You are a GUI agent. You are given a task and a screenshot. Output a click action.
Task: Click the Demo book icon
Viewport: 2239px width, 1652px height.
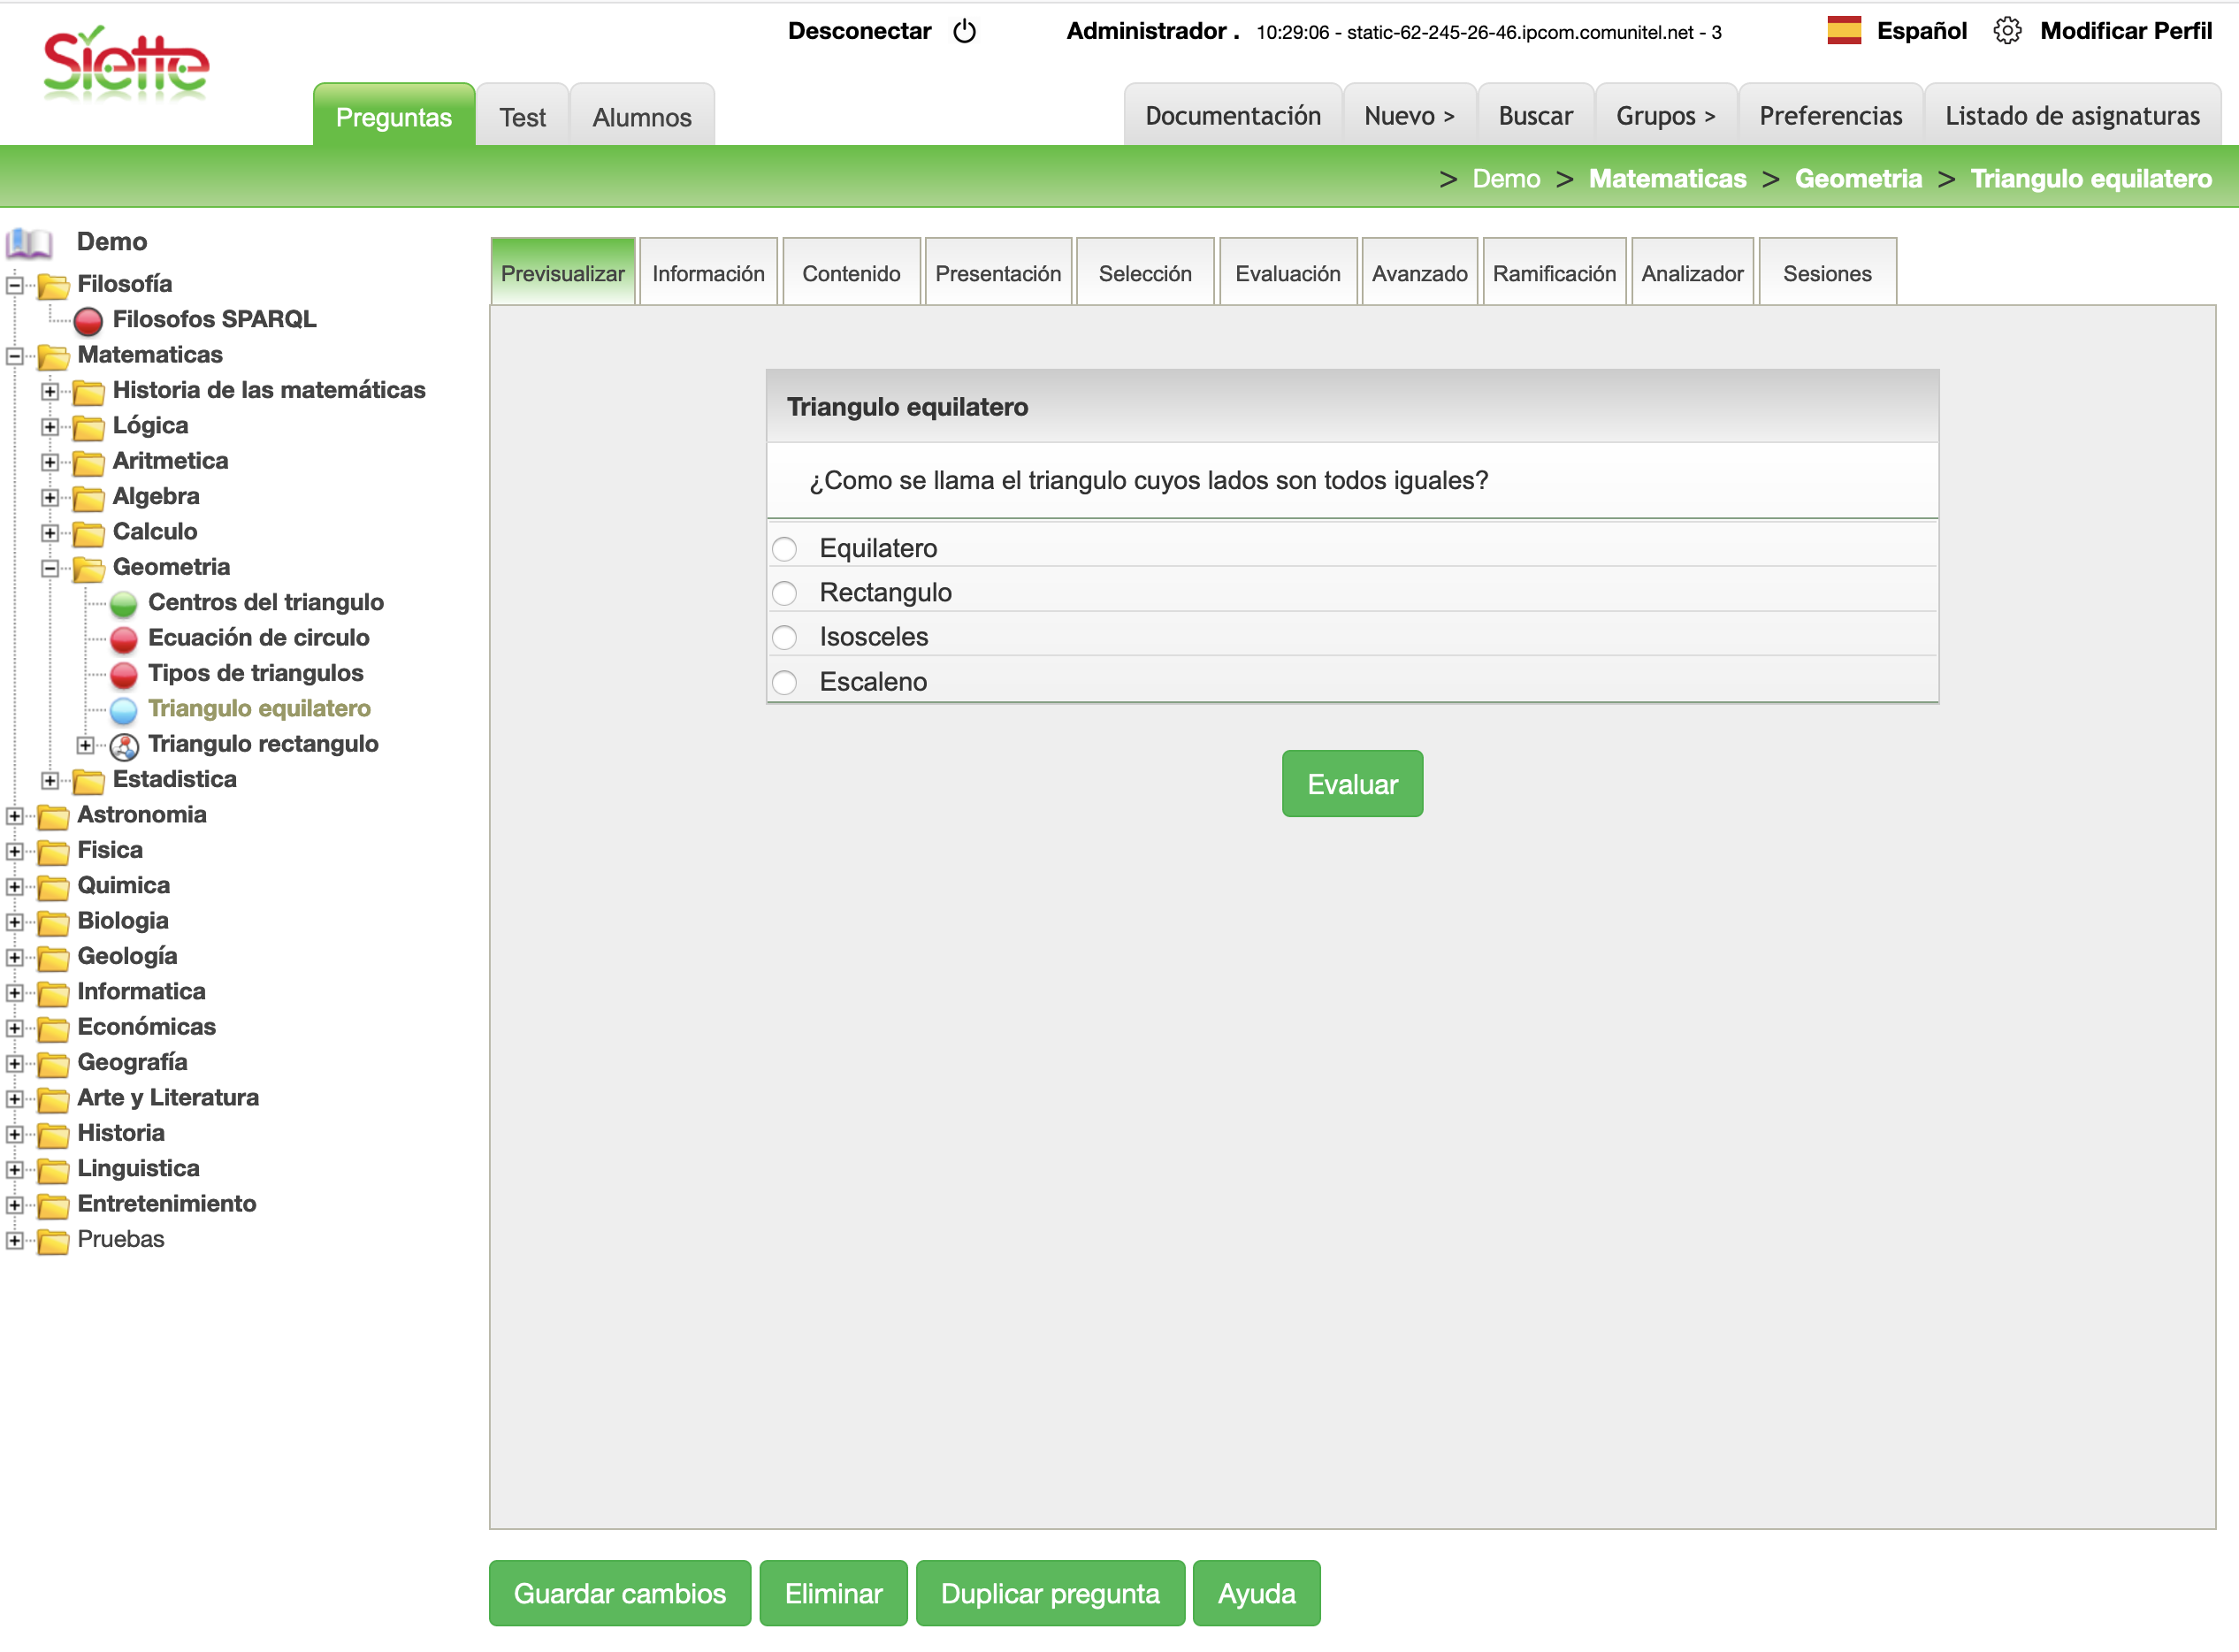click(29, 242)
